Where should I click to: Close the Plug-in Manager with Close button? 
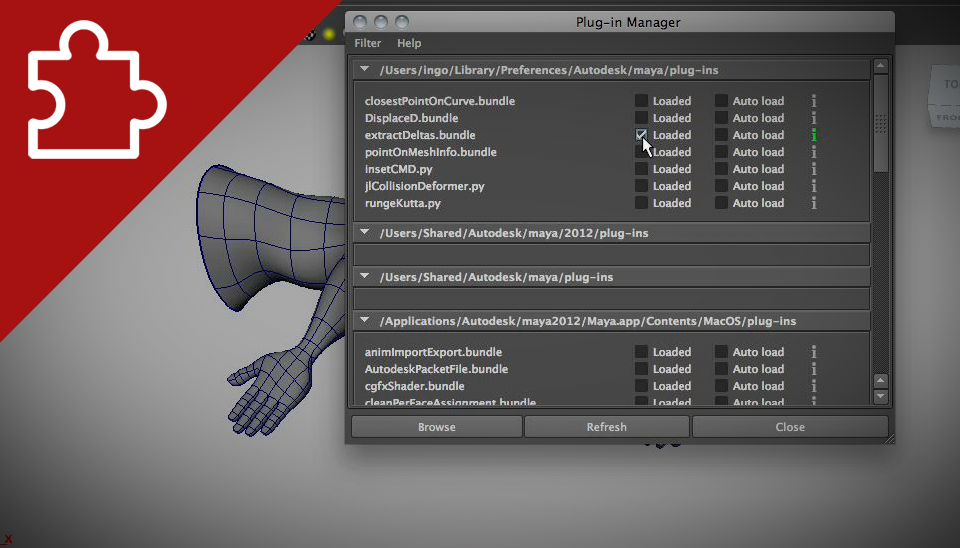click(x=790, y=427)
